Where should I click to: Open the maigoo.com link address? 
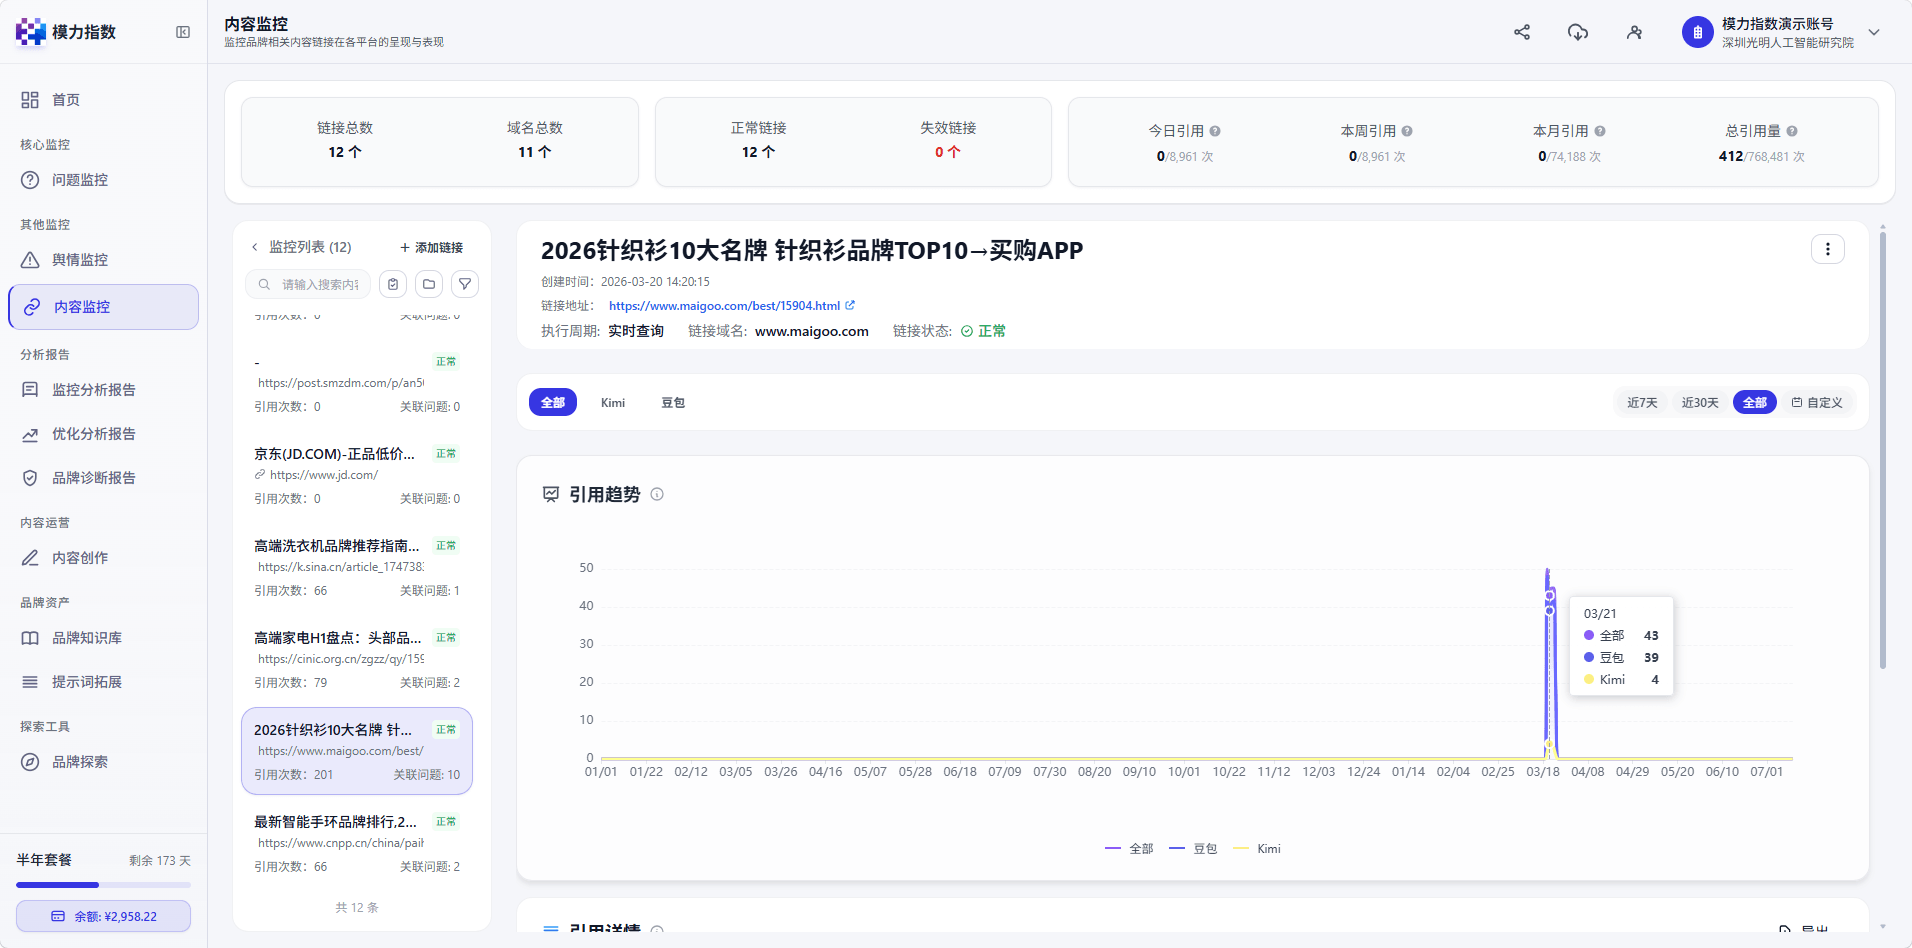click(x=725, y=306)
